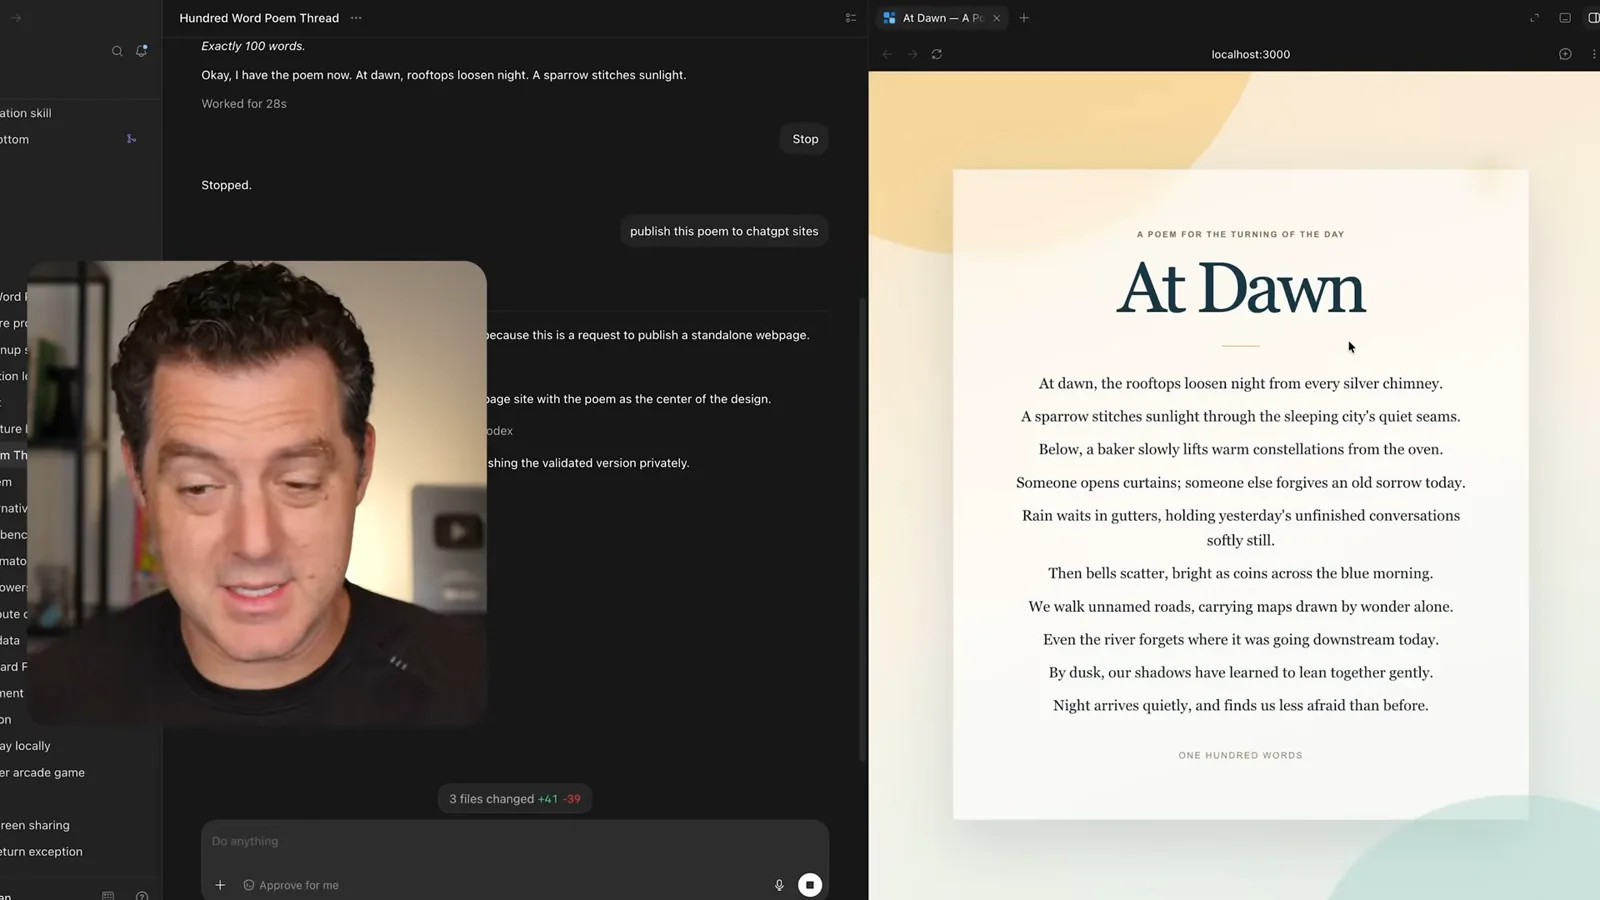Open thread options menu (three dots)

tap(356, 18)
